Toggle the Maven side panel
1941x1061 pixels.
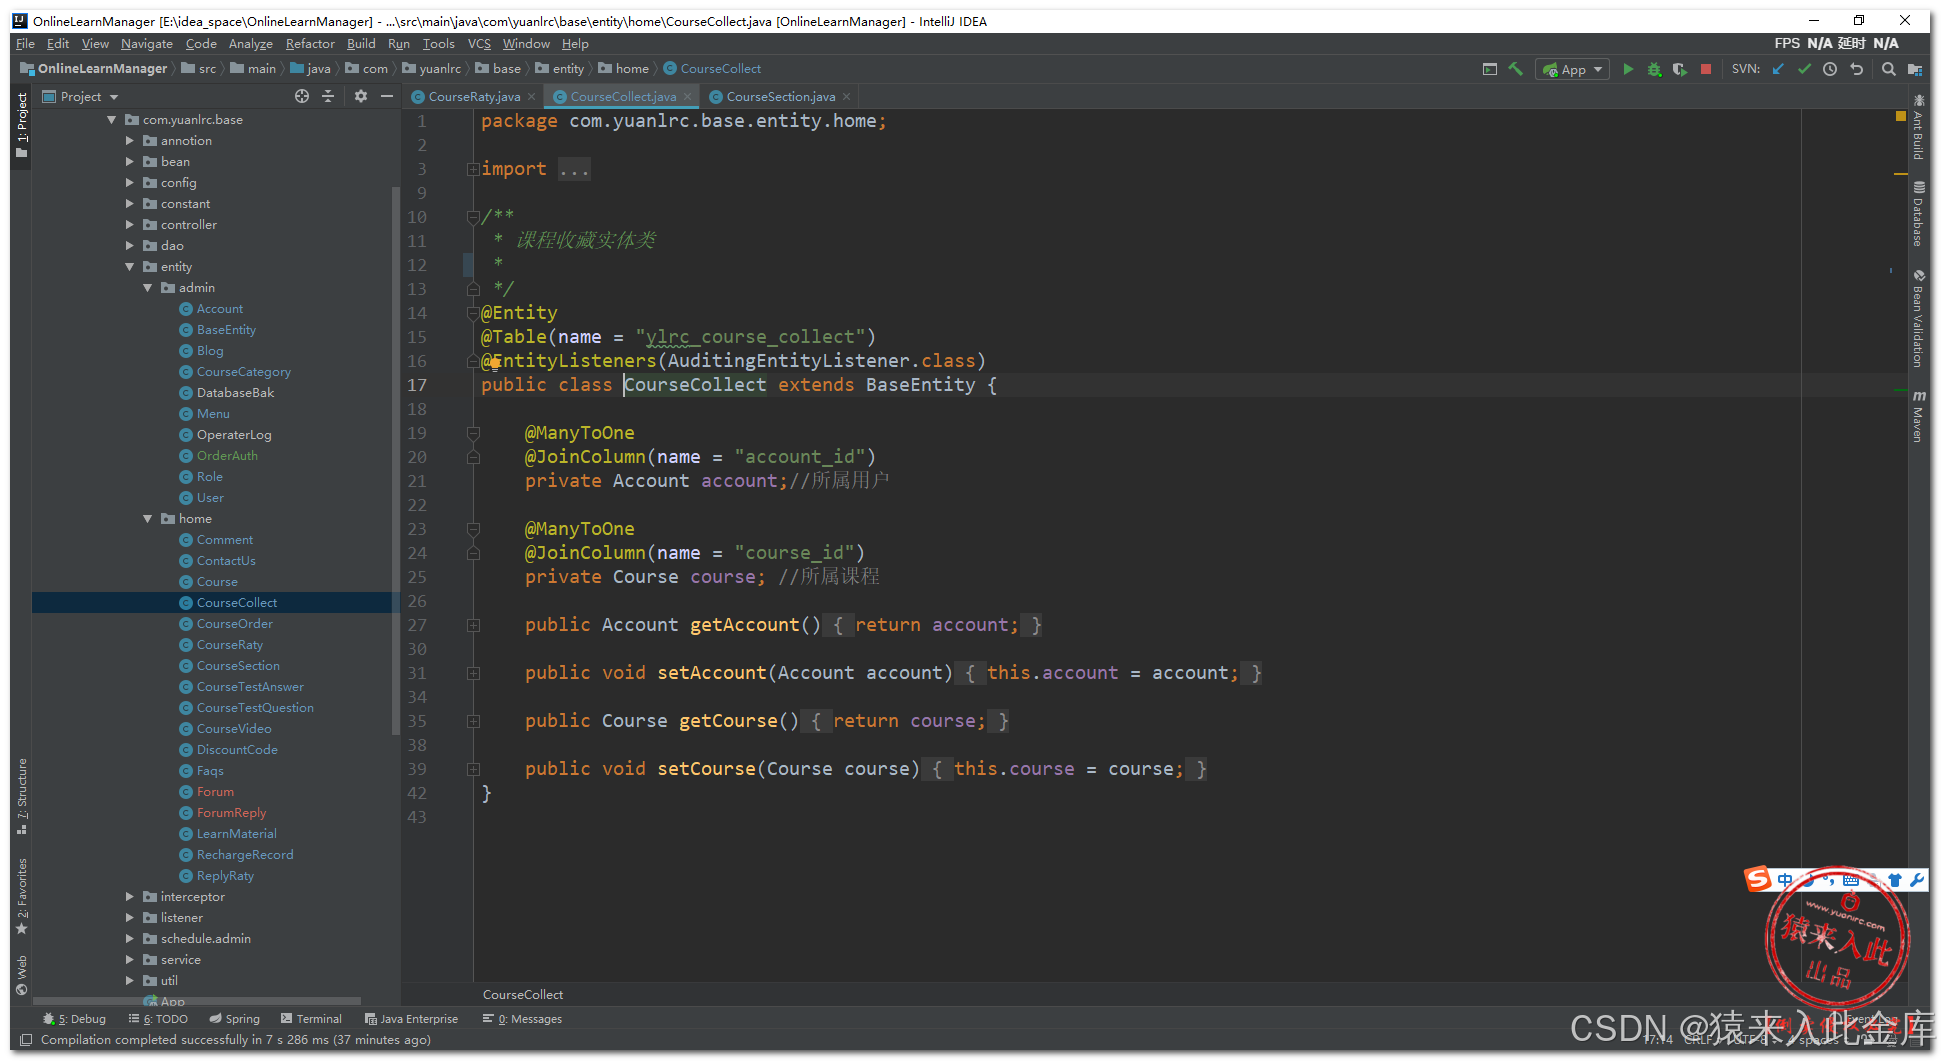point(1918,416)
